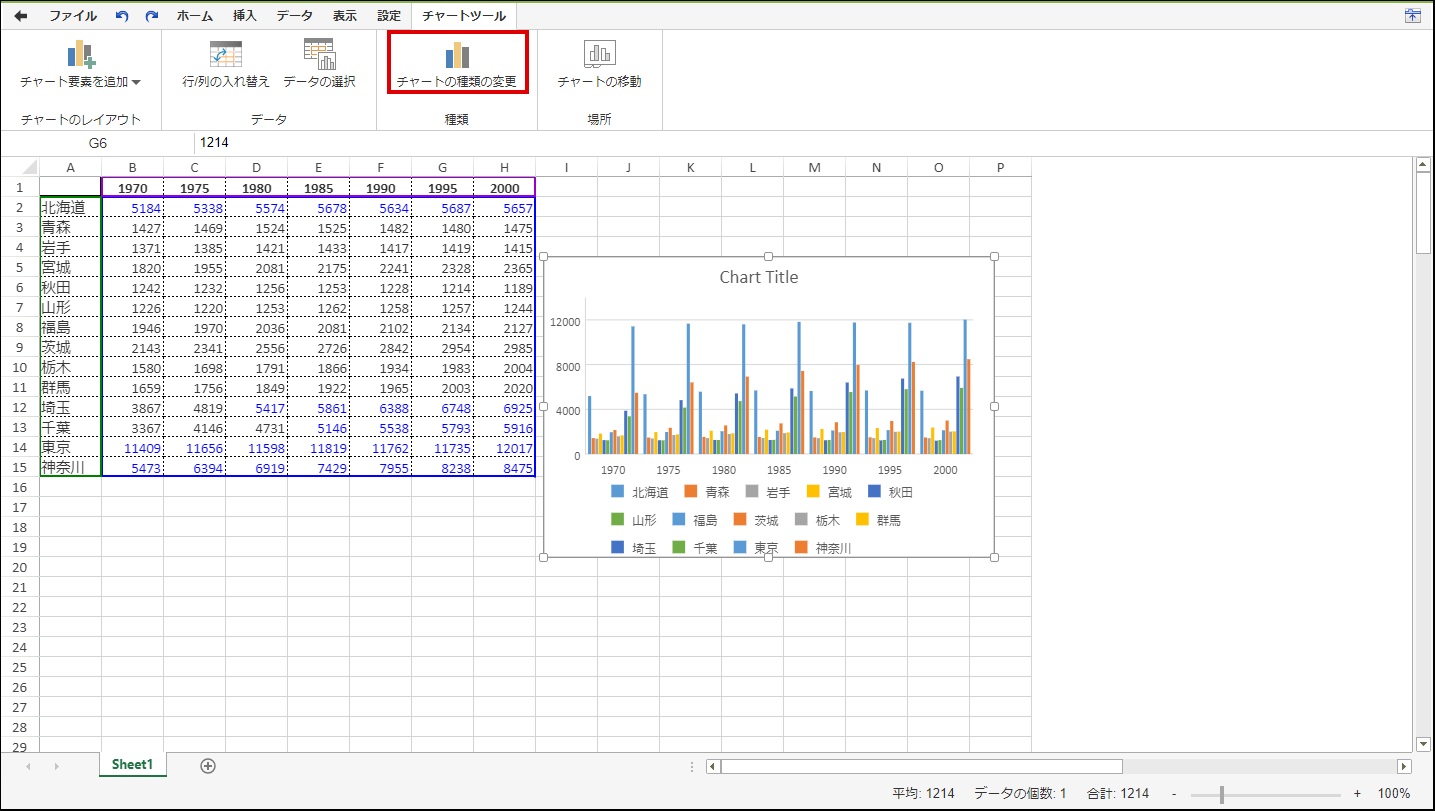Screen dimensions: 1435x811
Task: Click the 1970 header cell
Action: (132, 187)
